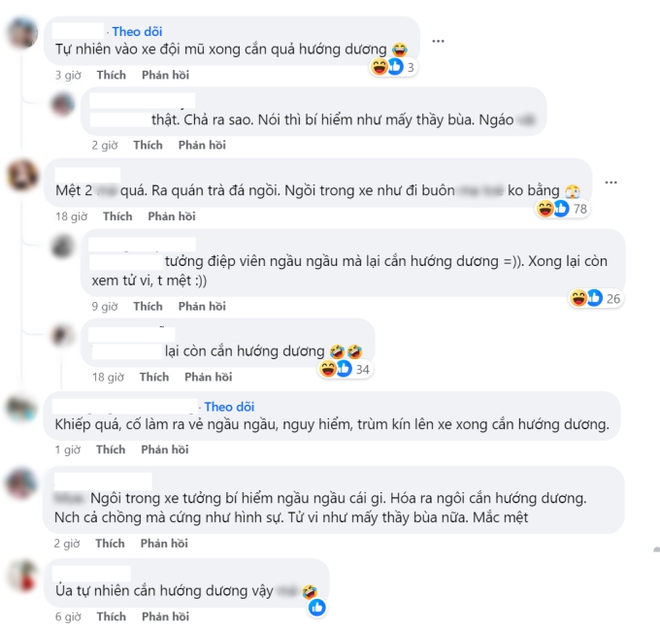The height and width of the screenshot is (629, 660).
Task: Open the reaction list showing 34 reactions
Action: coord(345,369)
